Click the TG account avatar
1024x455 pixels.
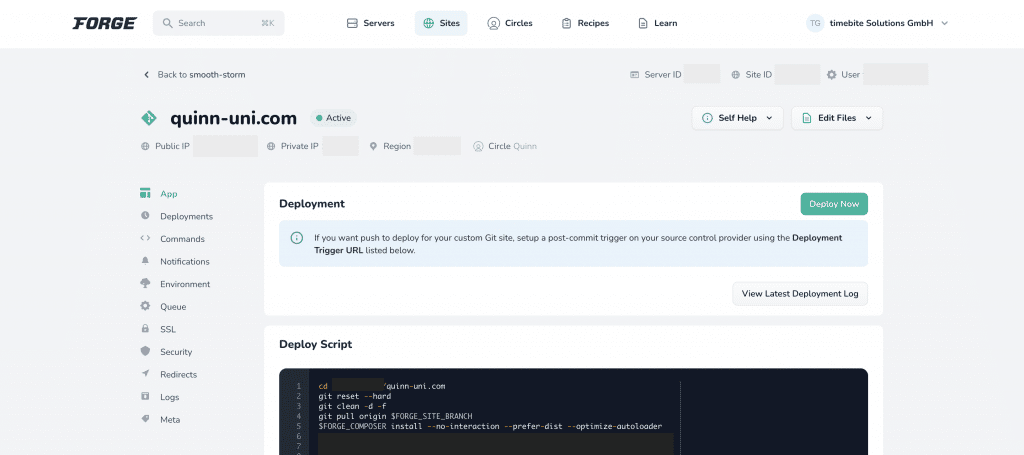(x=815, y=23)
